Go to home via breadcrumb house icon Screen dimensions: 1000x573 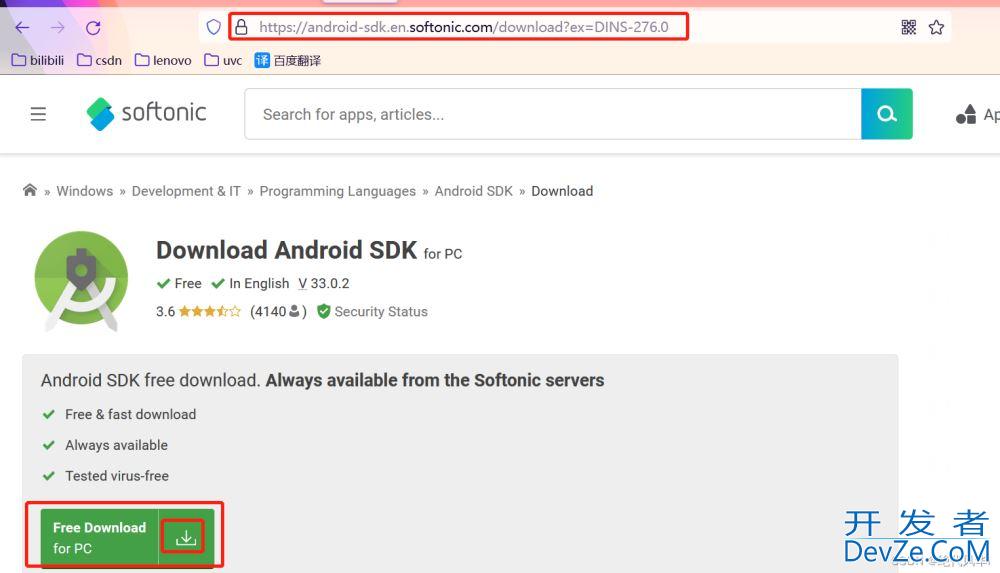pyautogui.click(x=30, y=190)
